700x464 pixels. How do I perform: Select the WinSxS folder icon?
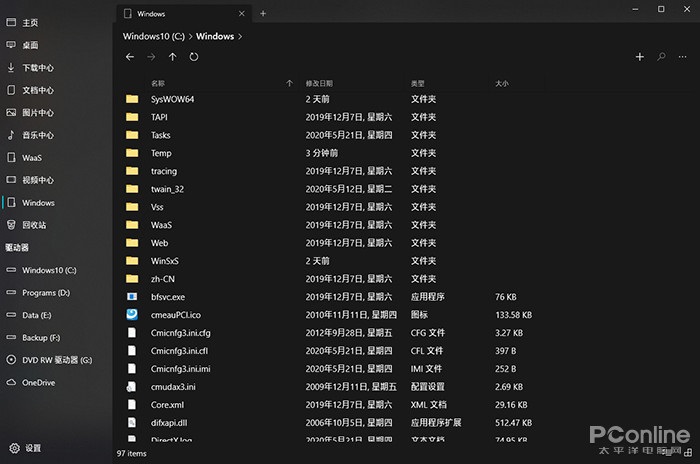click(x=132, y=261)
